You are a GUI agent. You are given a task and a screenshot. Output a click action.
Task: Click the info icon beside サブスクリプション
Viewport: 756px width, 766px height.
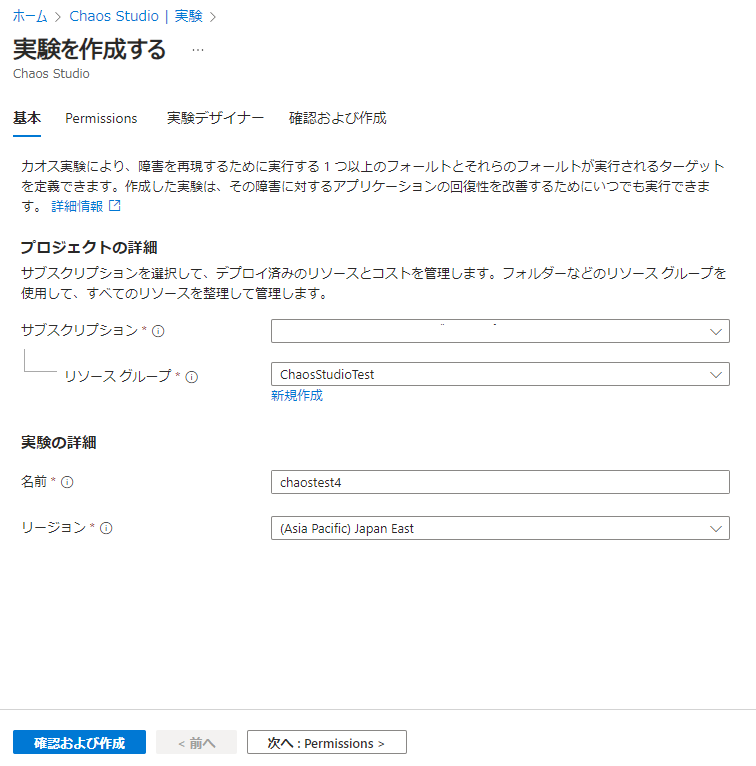(x=158, y=331)
